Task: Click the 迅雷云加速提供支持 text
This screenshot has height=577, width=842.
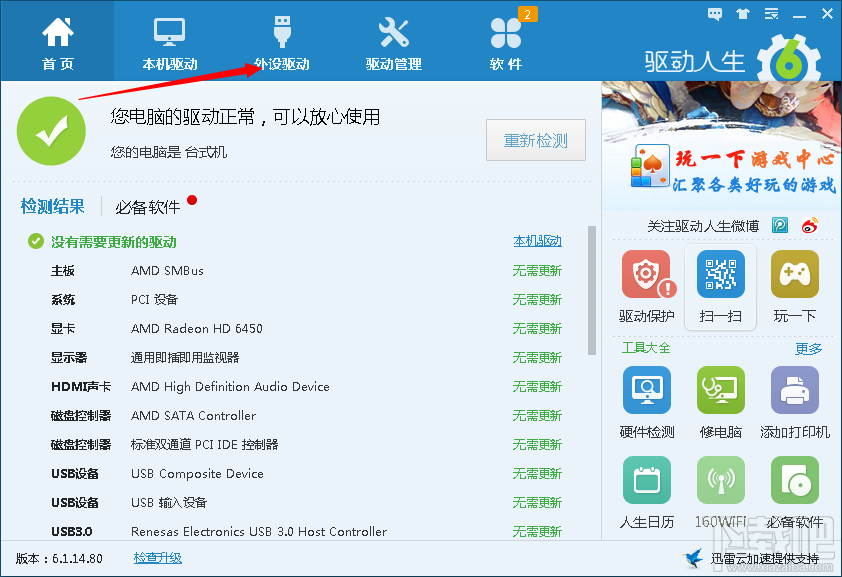Action: pyautogui.click(x=765, y=559)
